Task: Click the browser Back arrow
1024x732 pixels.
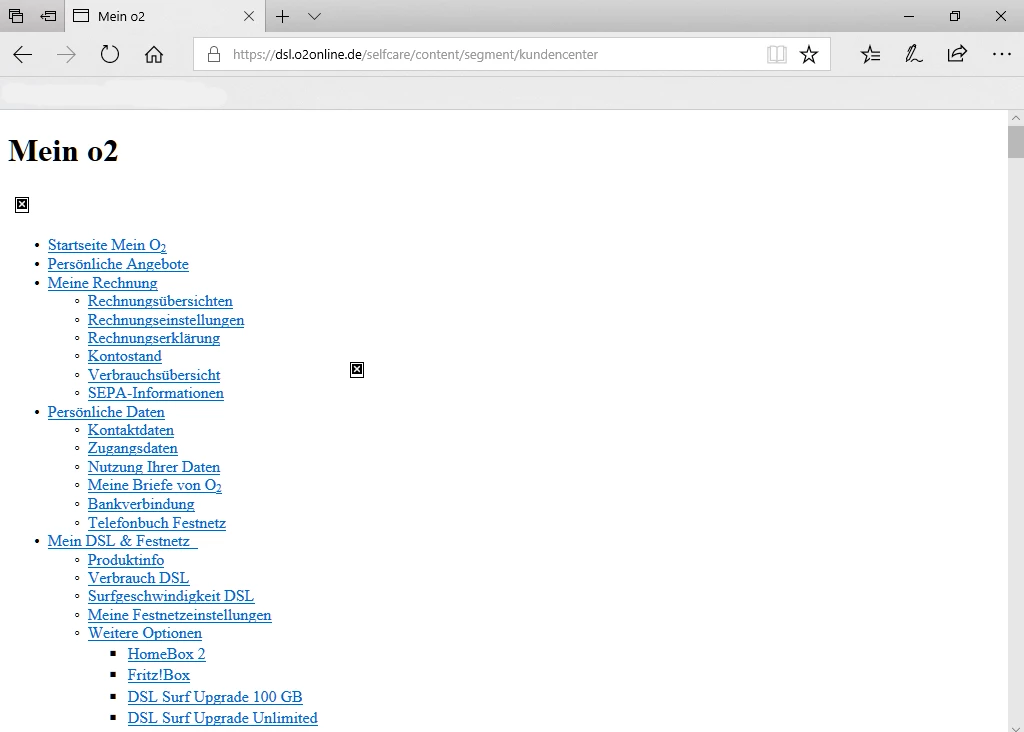Action: (23, 55)
